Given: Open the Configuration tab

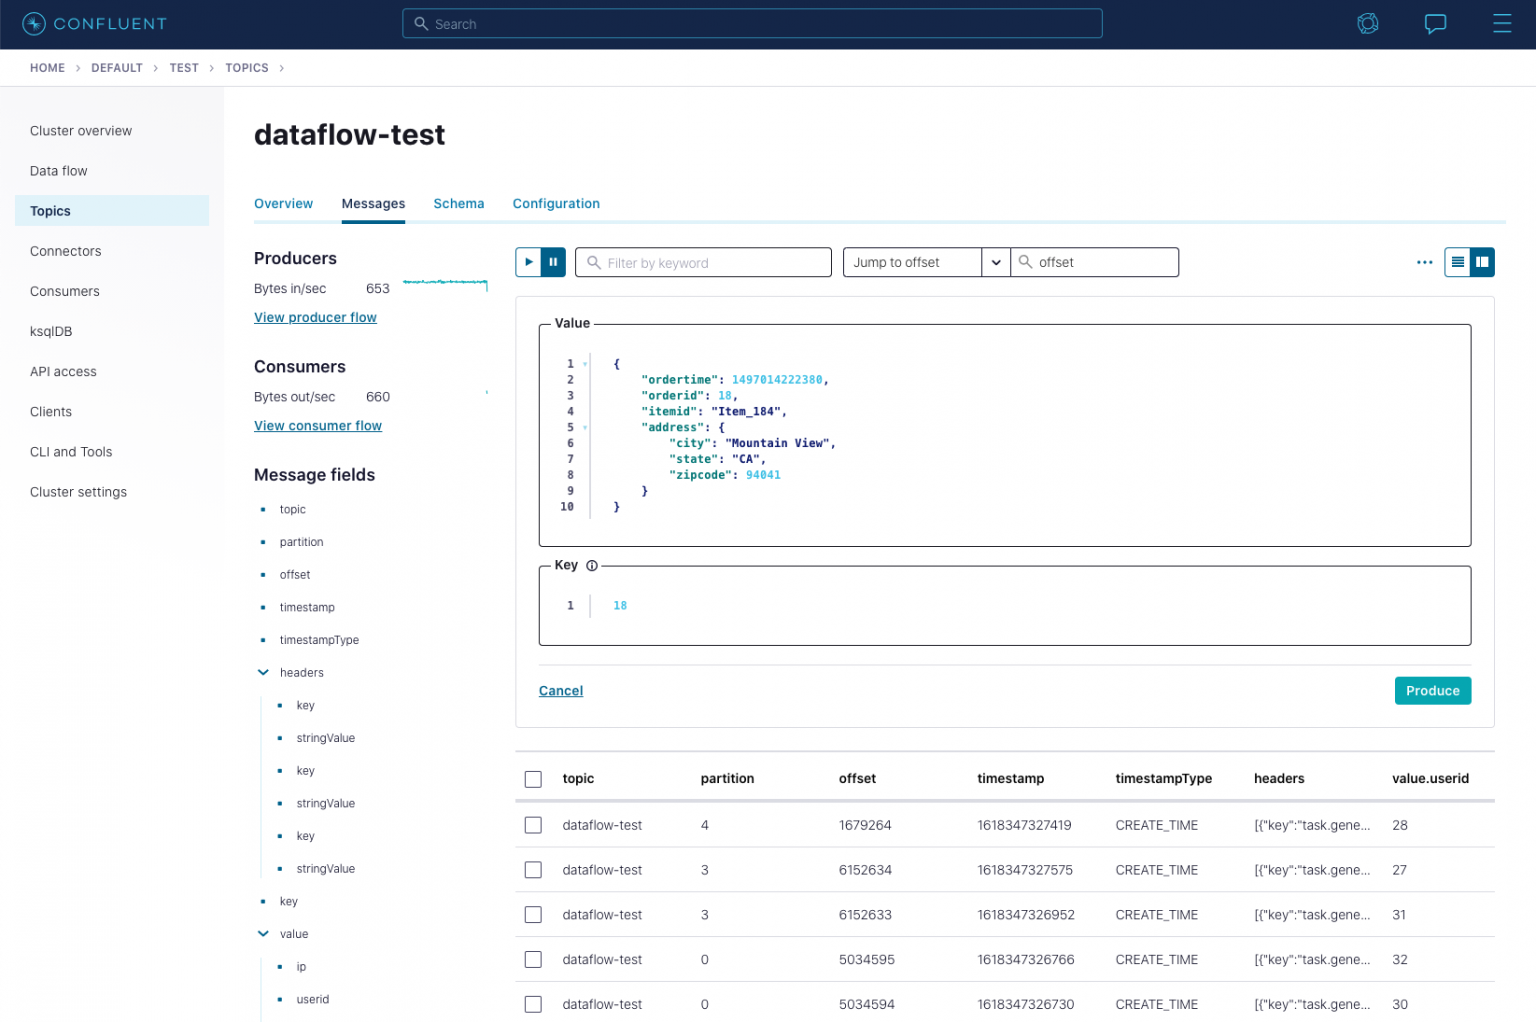Looking at the screenshot, I should pyautogui.click(x=556, y=204).
